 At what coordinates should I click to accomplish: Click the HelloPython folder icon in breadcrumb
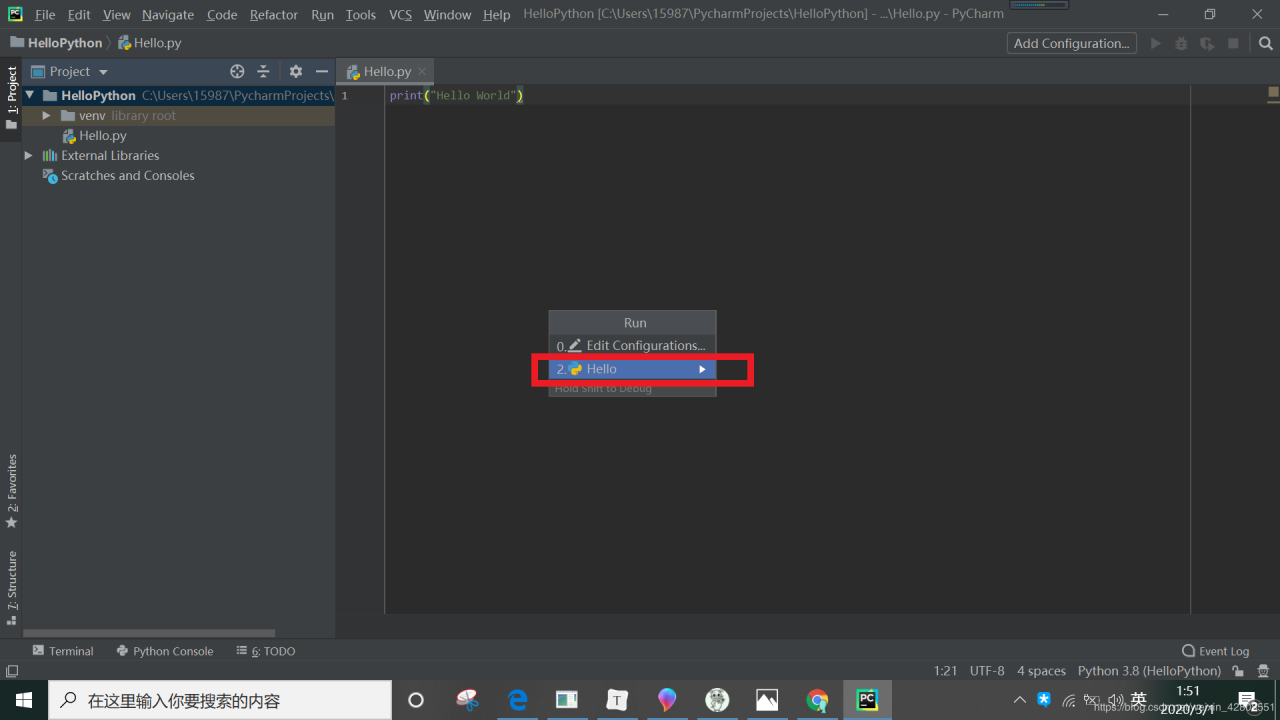[x=17, y=43]
